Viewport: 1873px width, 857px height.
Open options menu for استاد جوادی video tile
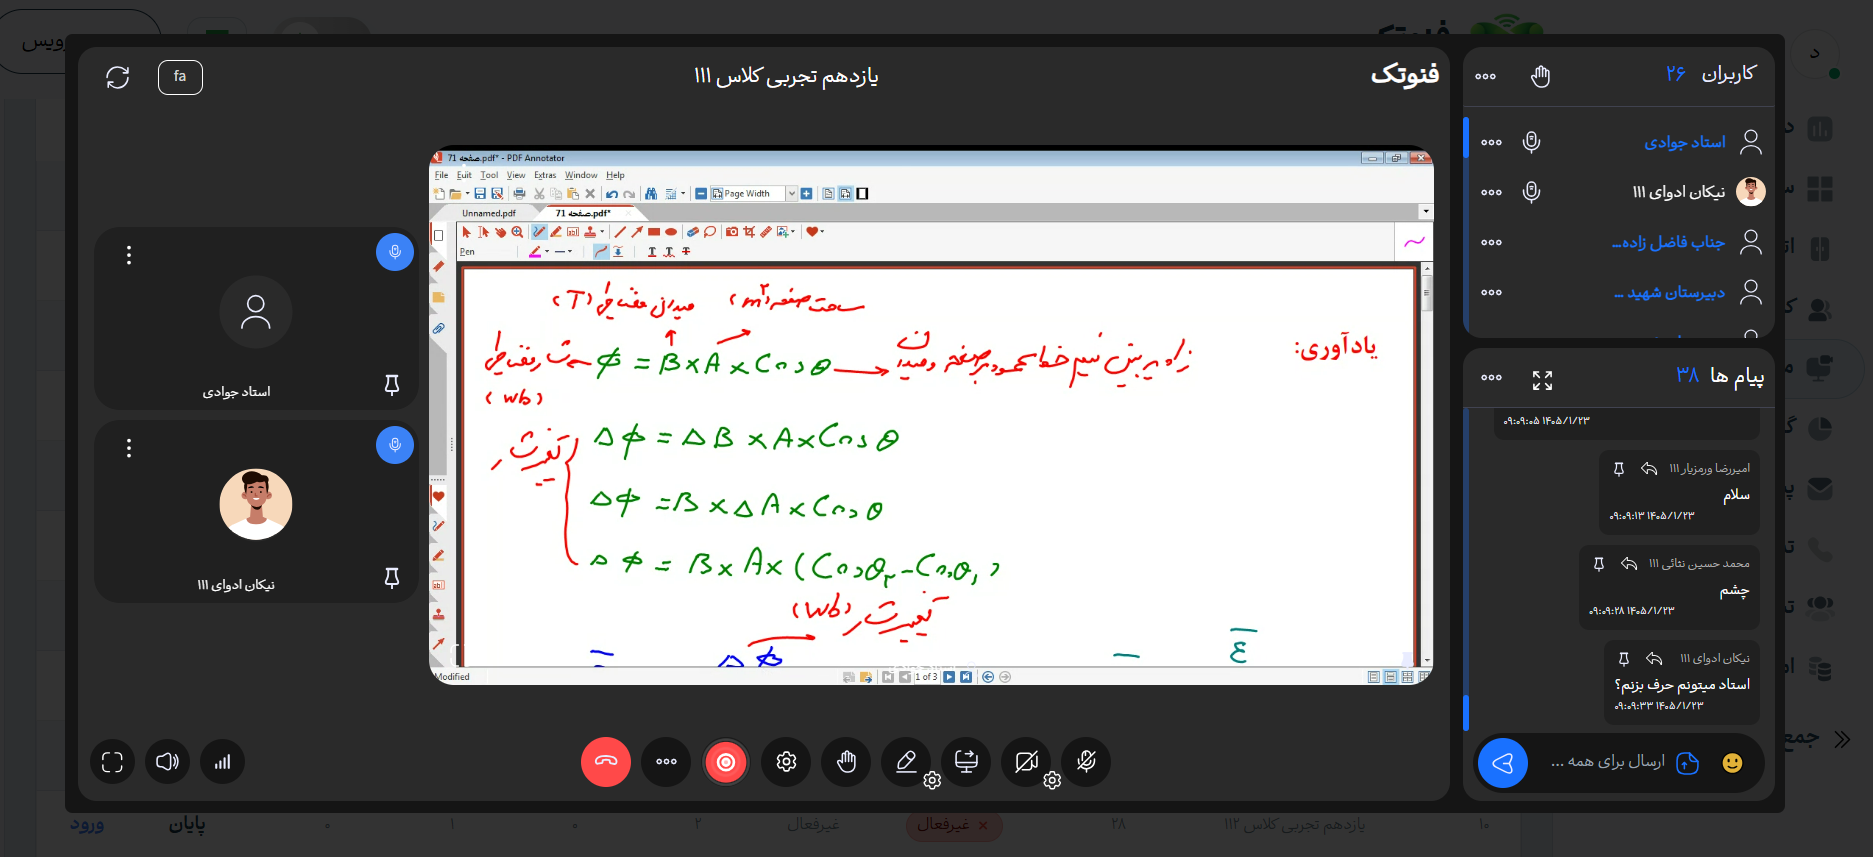coord(129,255)
